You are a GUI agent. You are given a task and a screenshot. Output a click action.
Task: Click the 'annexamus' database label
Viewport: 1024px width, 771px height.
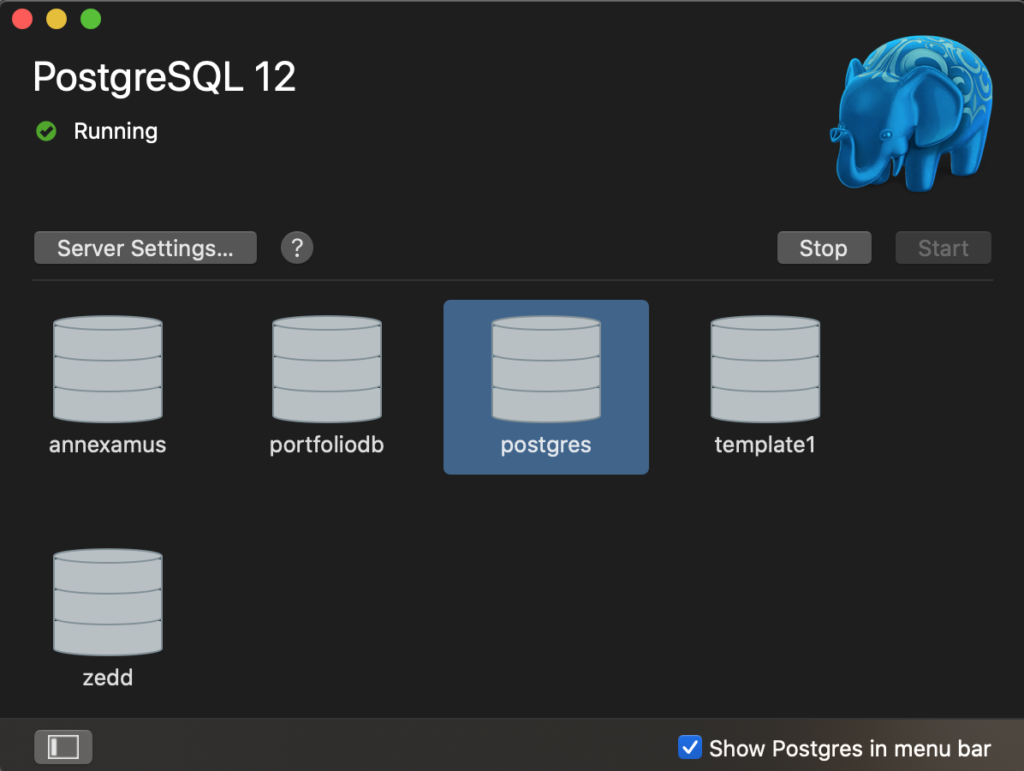coord(108,445)
